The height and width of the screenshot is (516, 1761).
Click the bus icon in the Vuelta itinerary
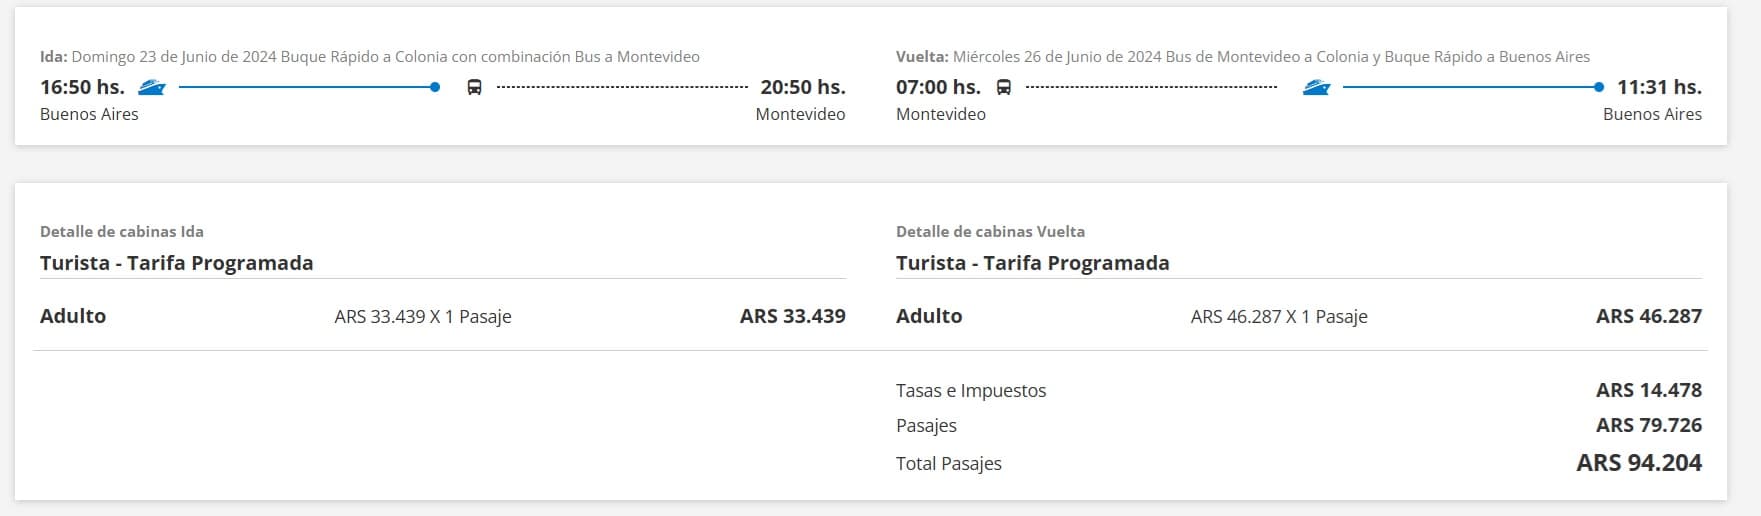coord(1003,88)
